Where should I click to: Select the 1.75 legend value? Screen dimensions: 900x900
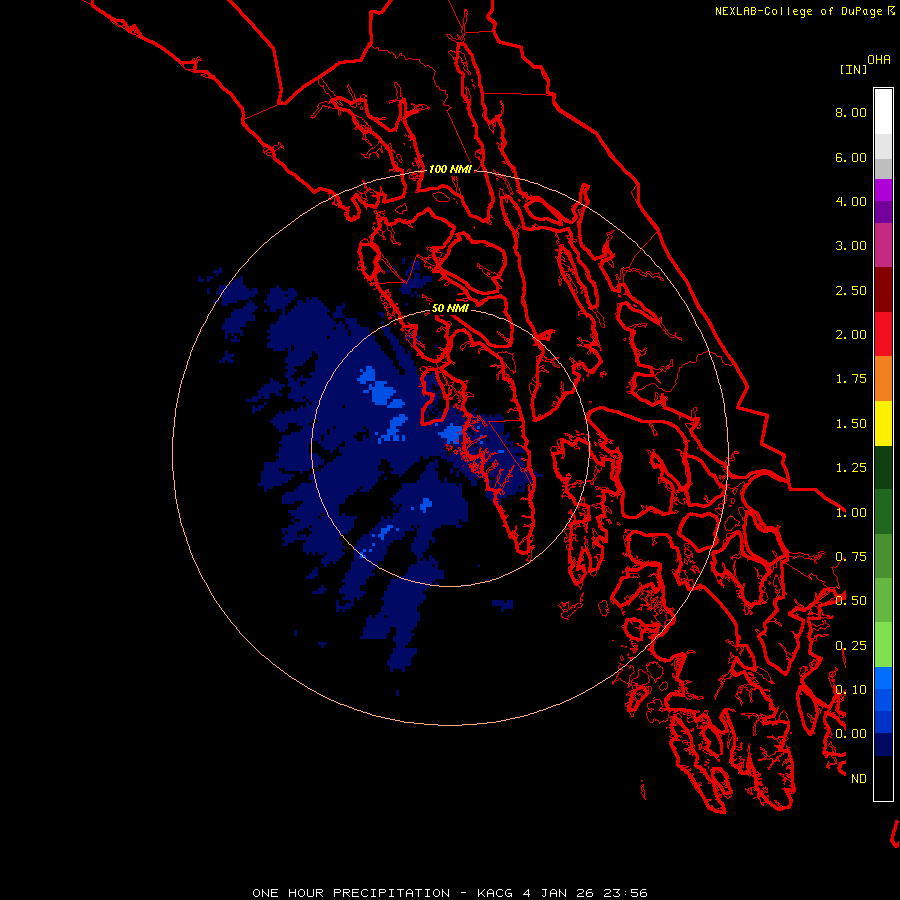851,379
